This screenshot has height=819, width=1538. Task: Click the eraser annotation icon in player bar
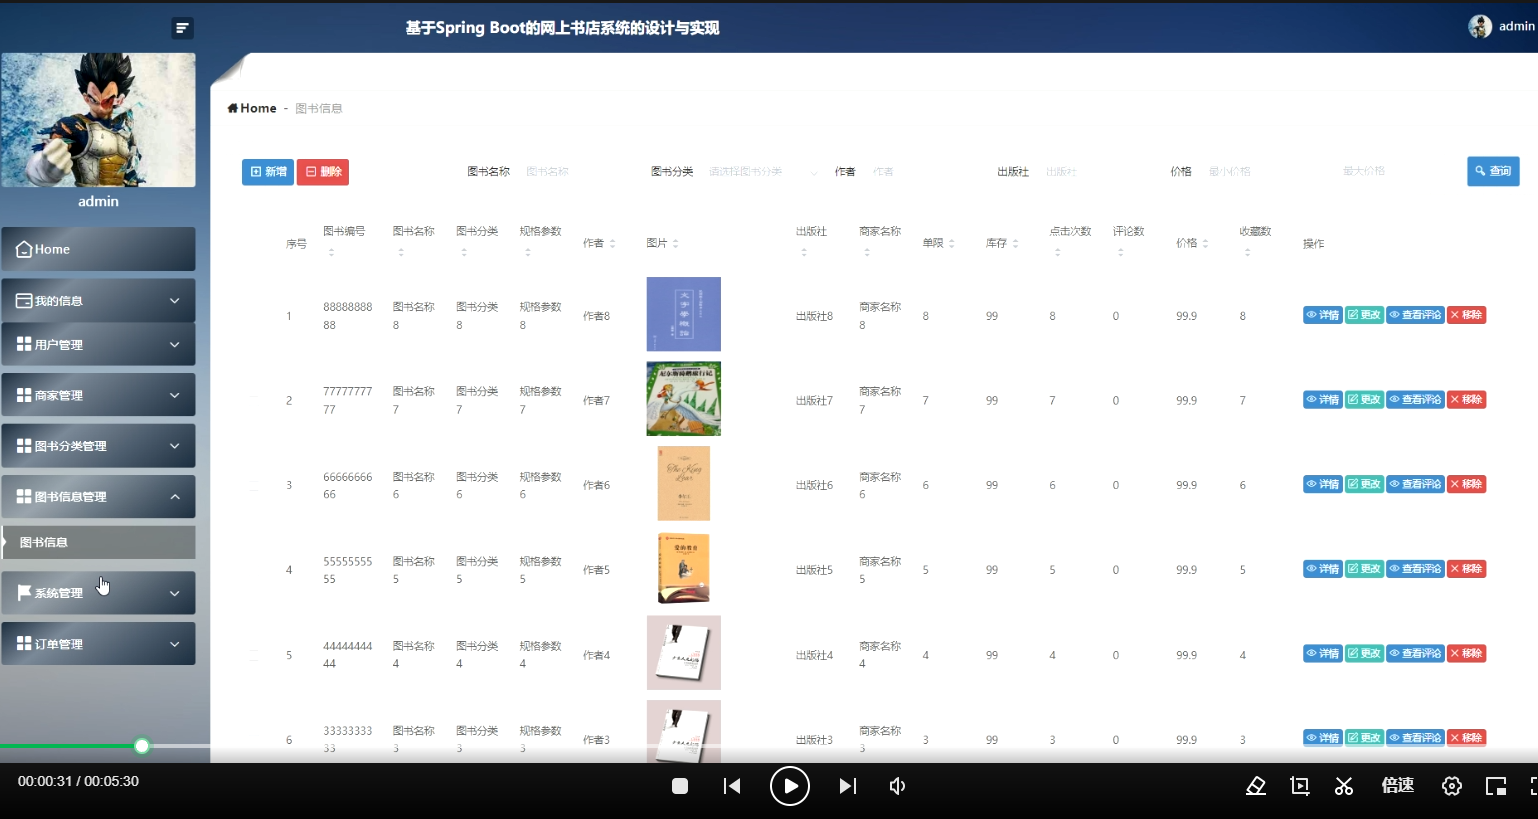coord(1255,786)
